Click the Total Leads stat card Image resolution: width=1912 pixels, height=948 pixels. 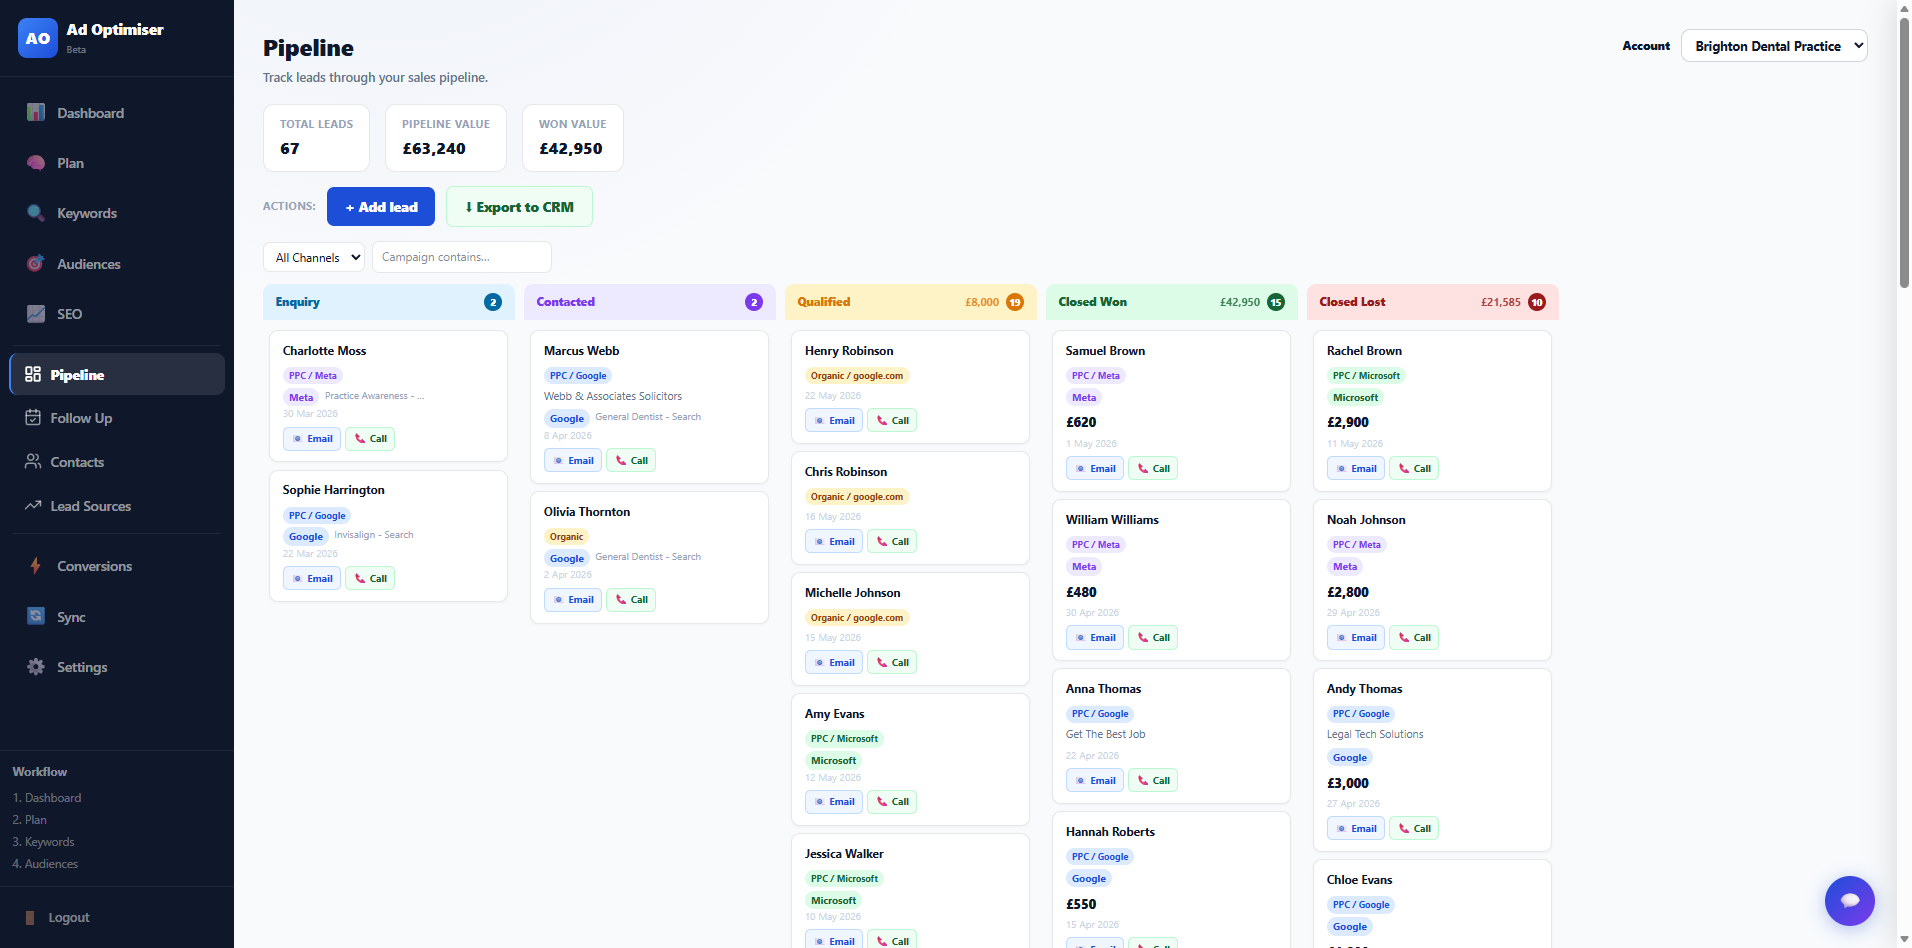(x=316, y=138)
